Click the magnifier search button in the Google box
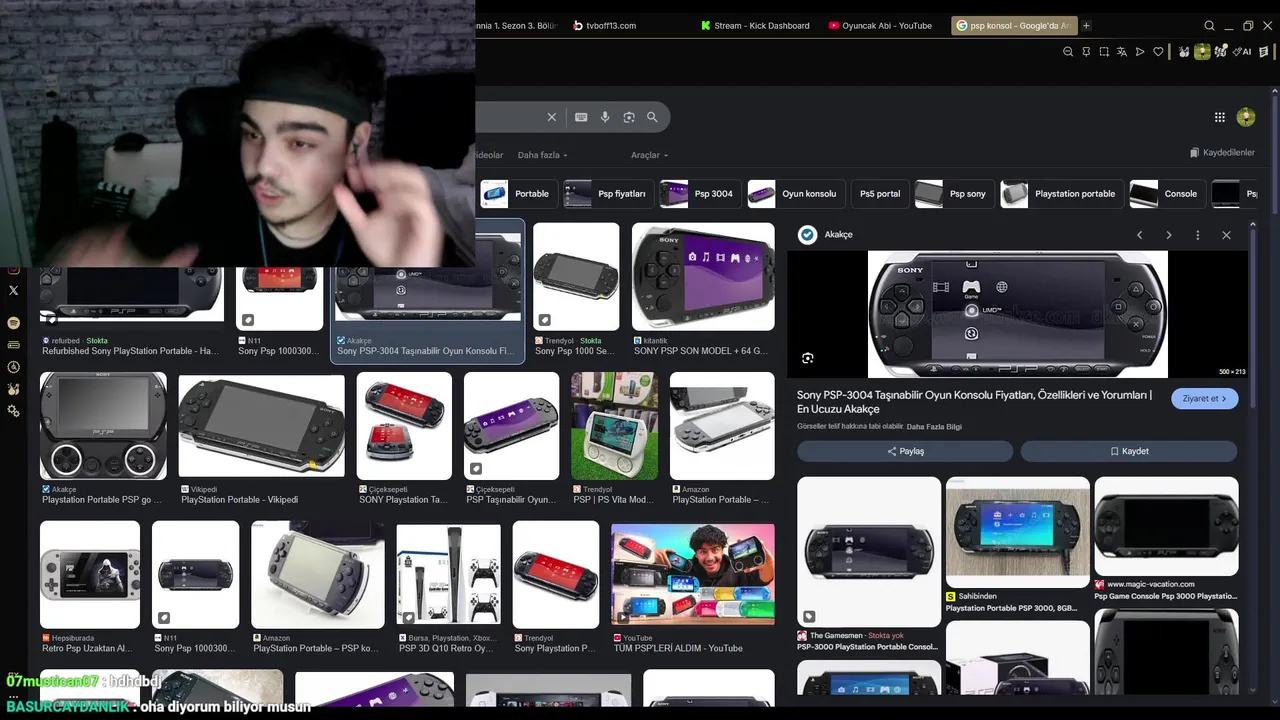This screenshot has height=720, width=1280. pos(652,117)
